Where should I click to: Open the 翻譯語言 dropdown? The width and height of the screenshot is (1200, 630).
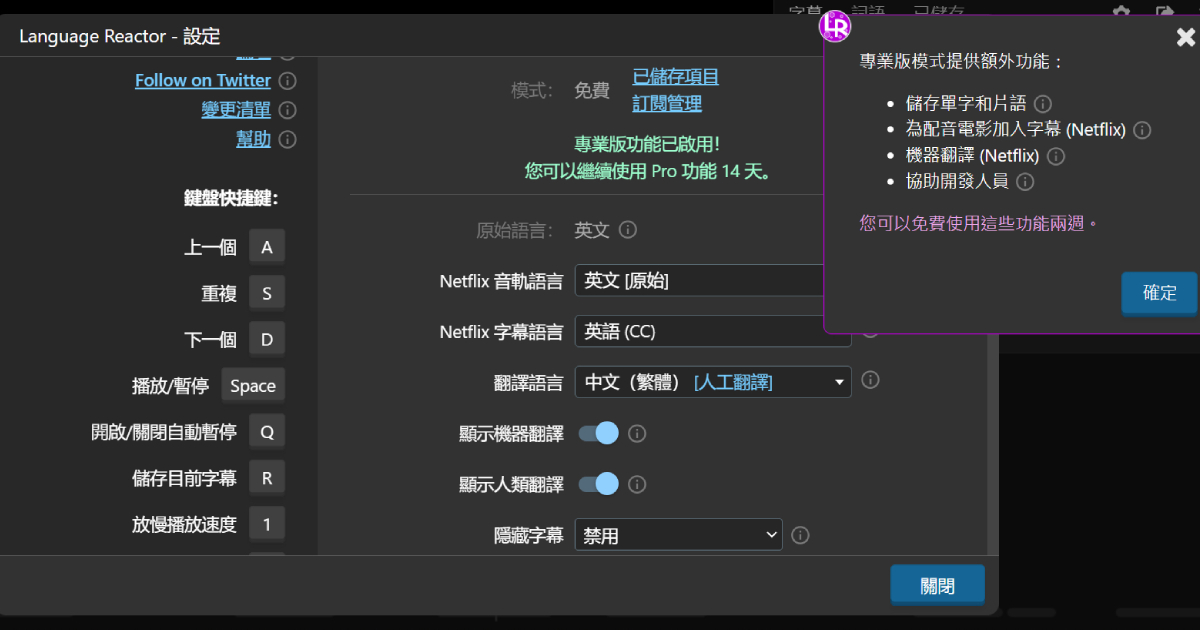point(713,382)
